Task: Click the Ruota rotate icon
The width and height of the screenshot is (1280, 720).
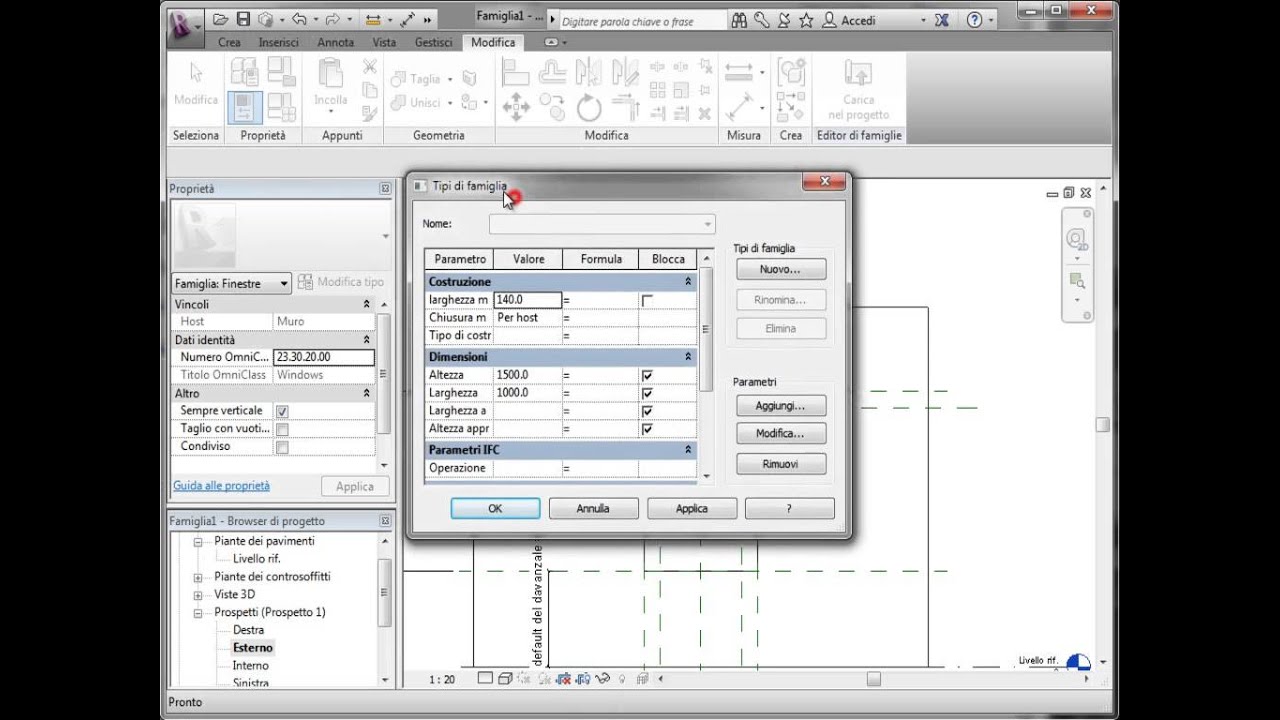Action: (x=589, y=106)
